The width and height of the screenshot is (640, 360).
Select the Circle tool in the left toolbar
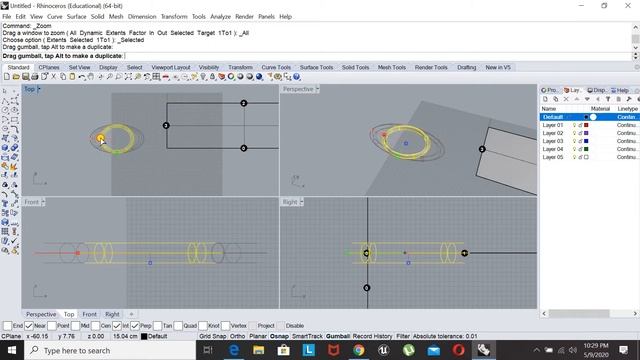[5, 110]
